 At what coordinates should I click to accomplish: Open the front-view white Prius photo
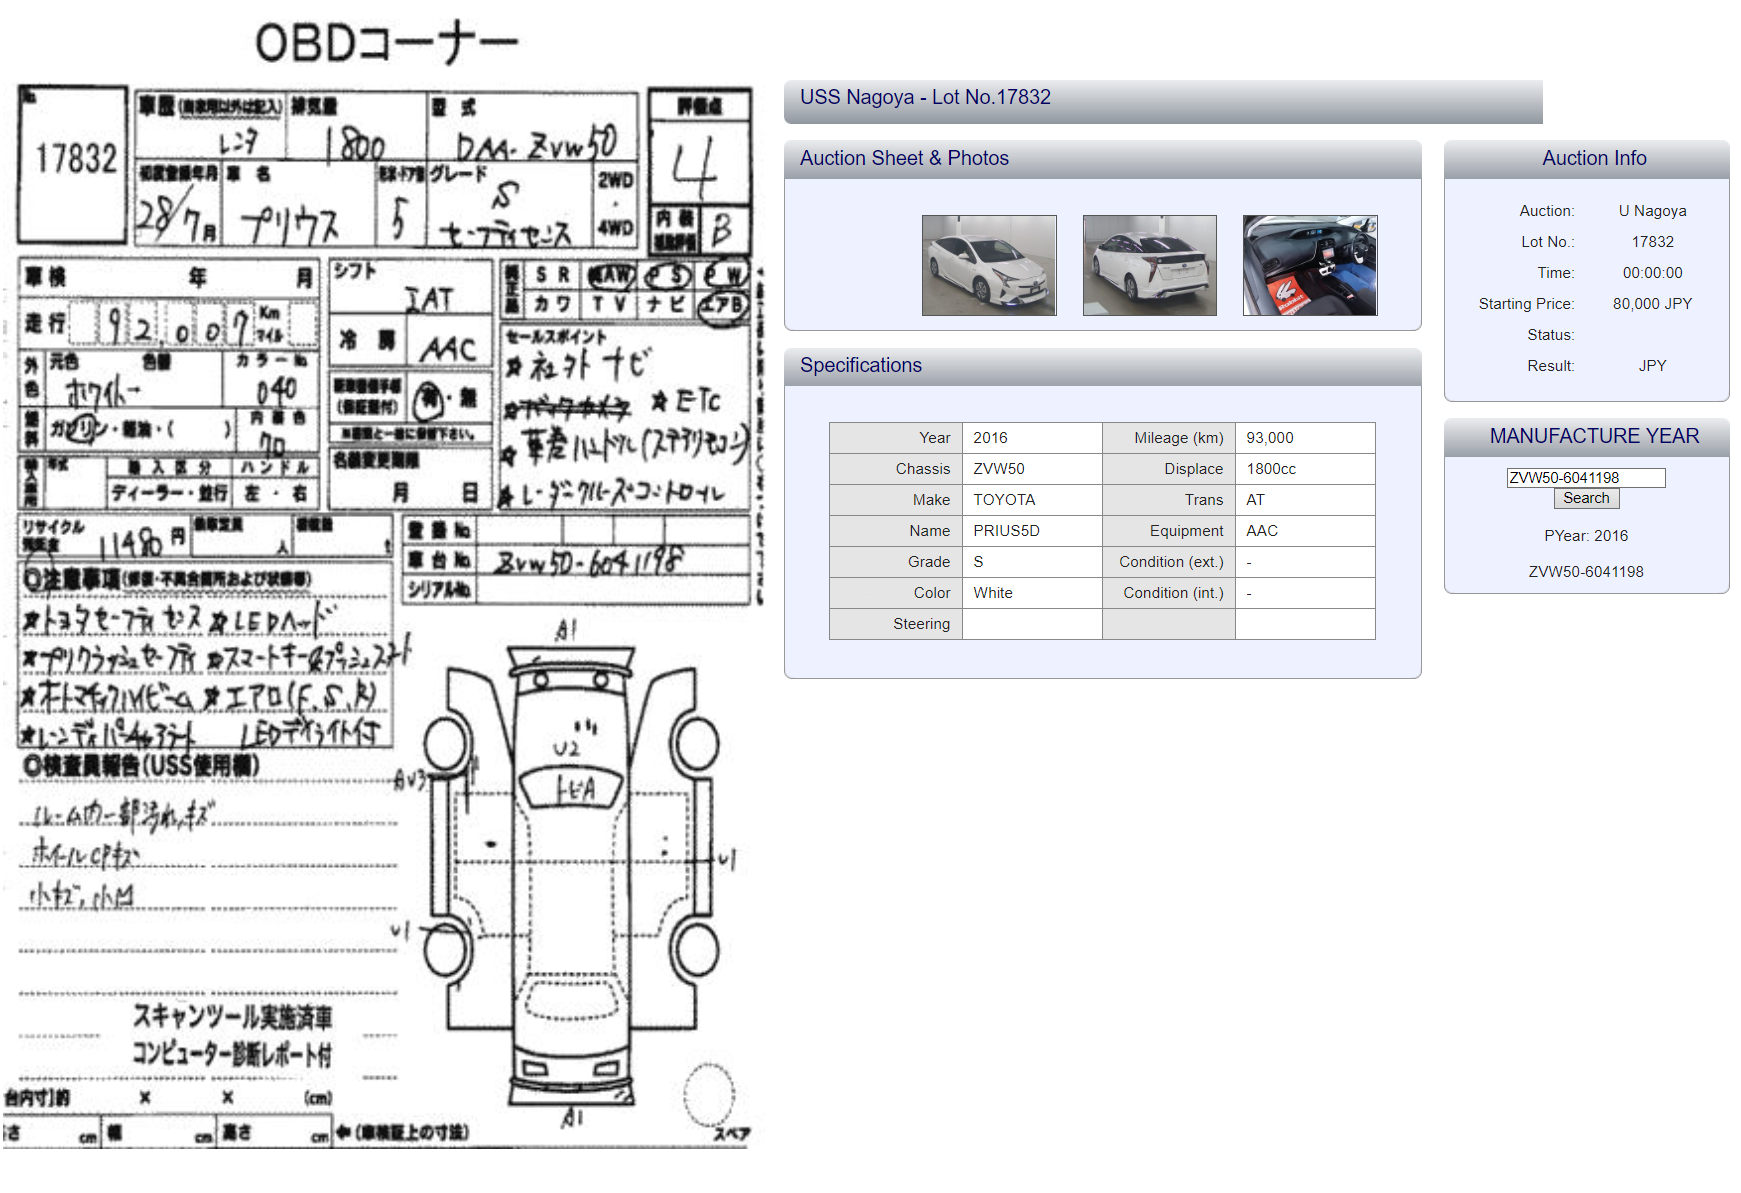point(989,265)
